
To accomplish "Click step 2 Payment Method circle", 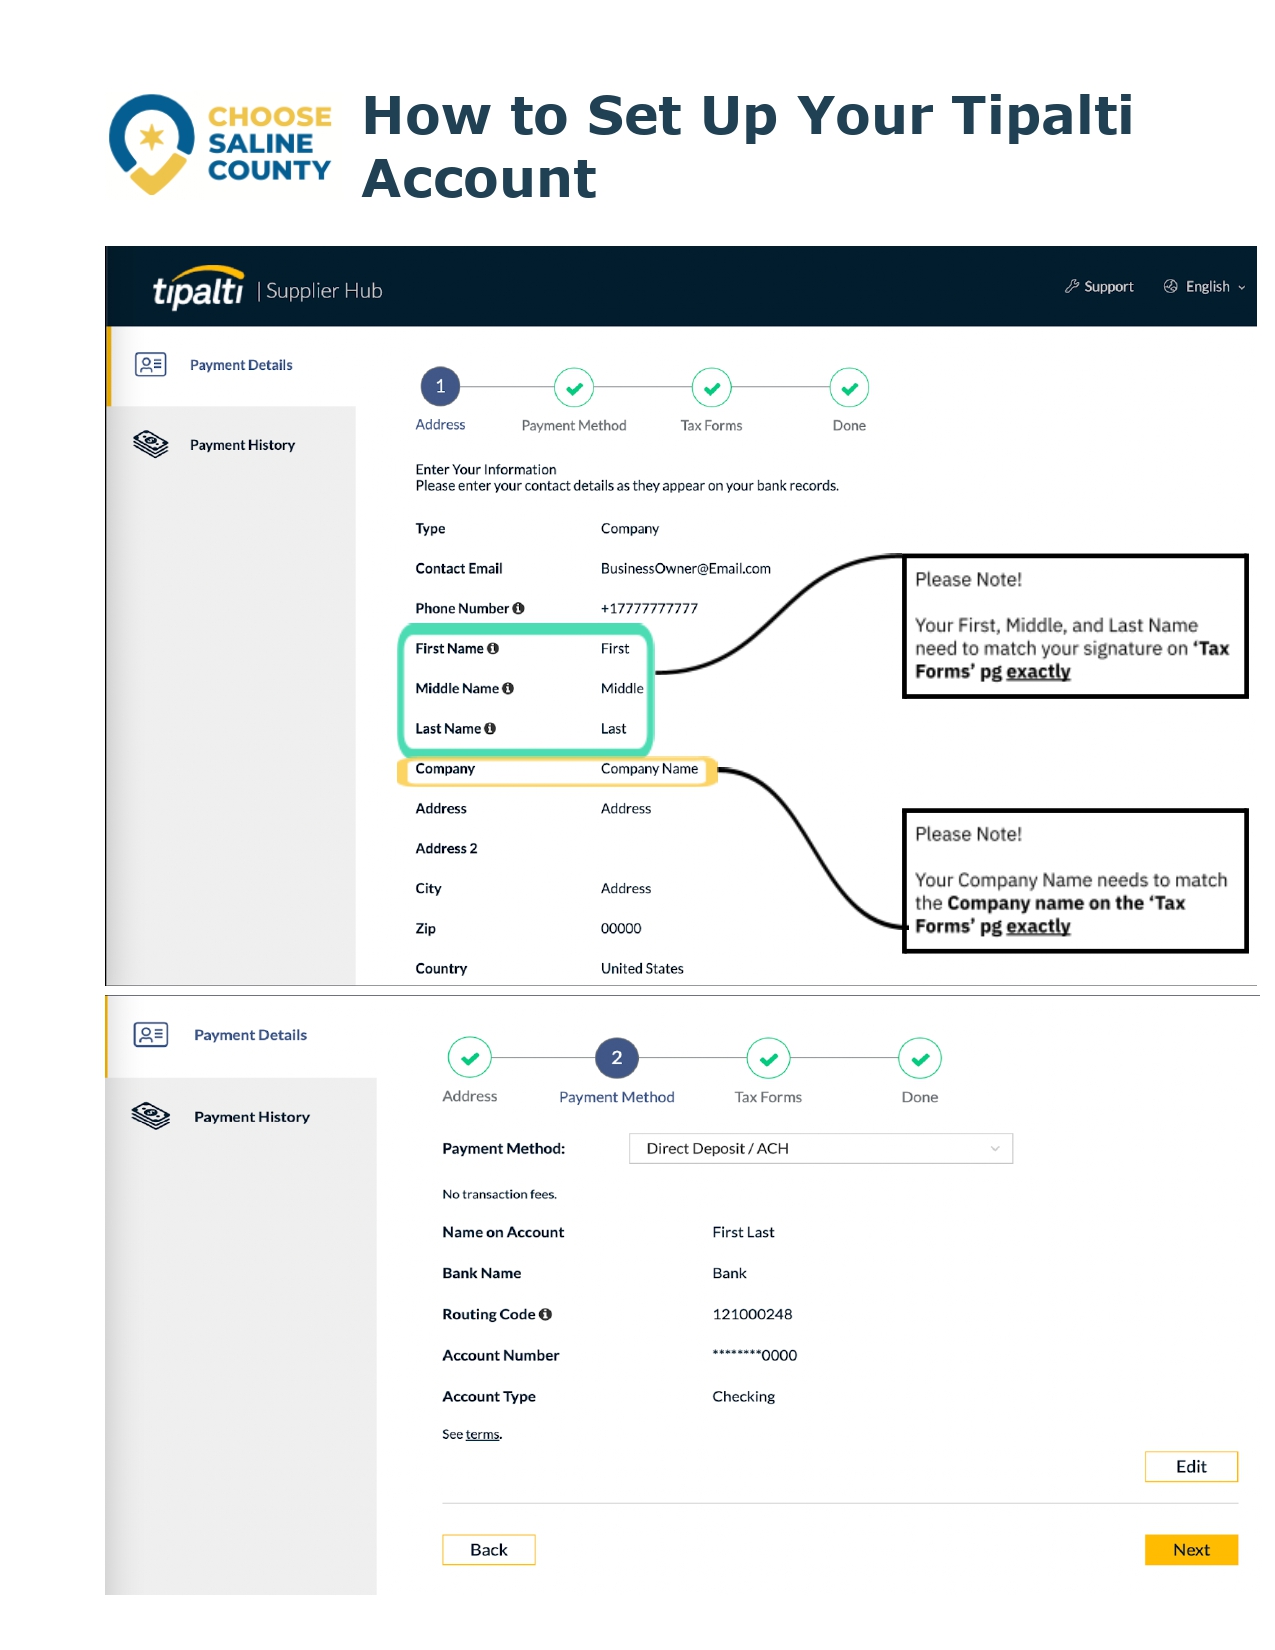I will point(617,1058).
